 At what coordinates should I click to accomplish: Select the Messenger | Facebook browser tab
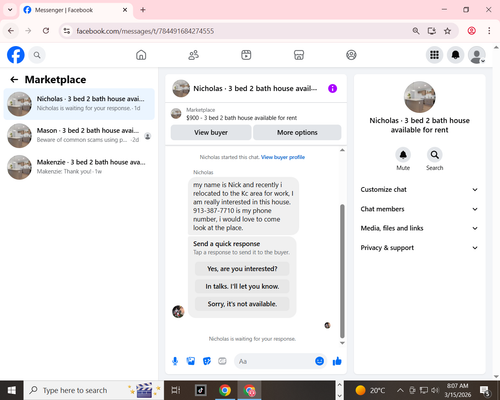[x=76, y=10]
